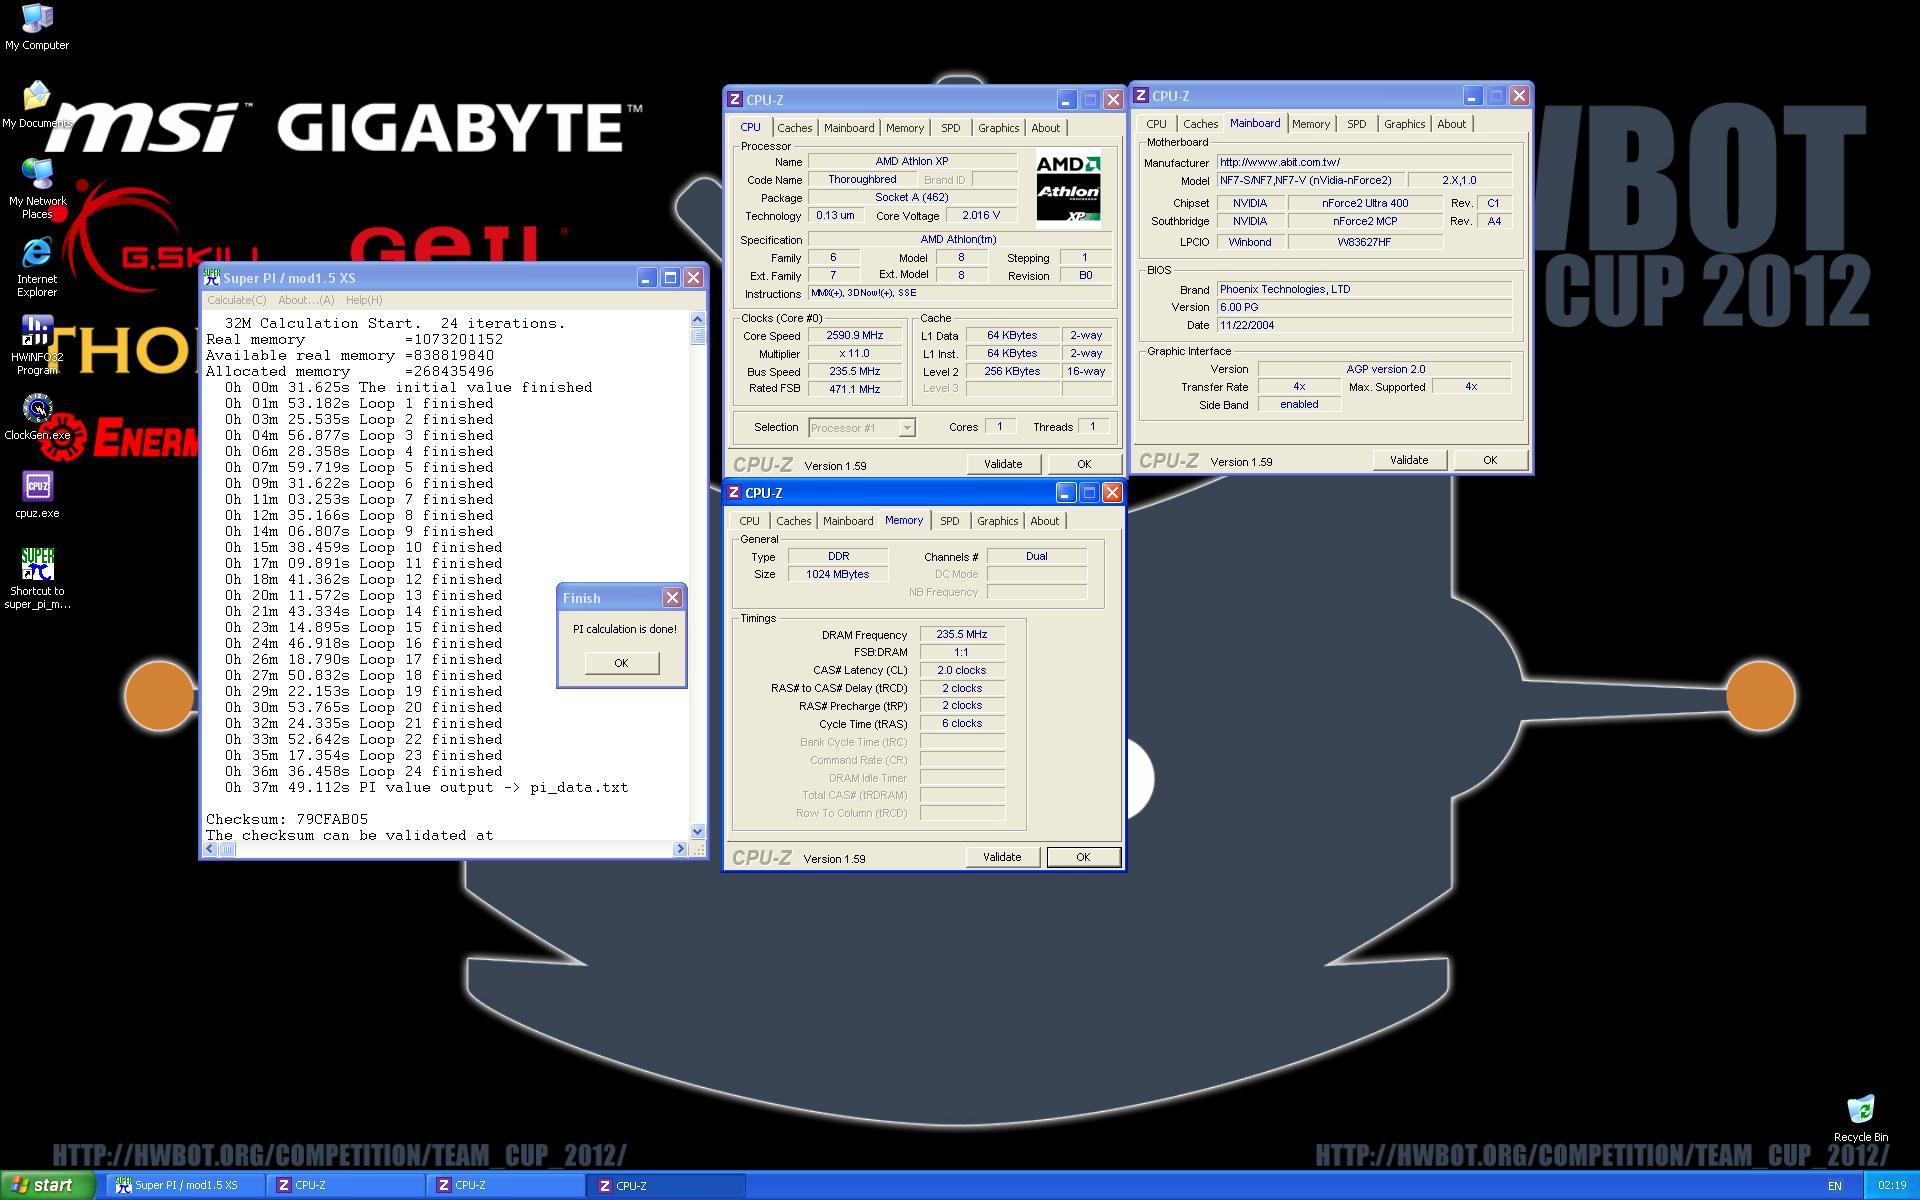This screenshot has height=1200, width=1920.
Task: Click the AMD Athlon XP logo
Action: coord(1068,188)
